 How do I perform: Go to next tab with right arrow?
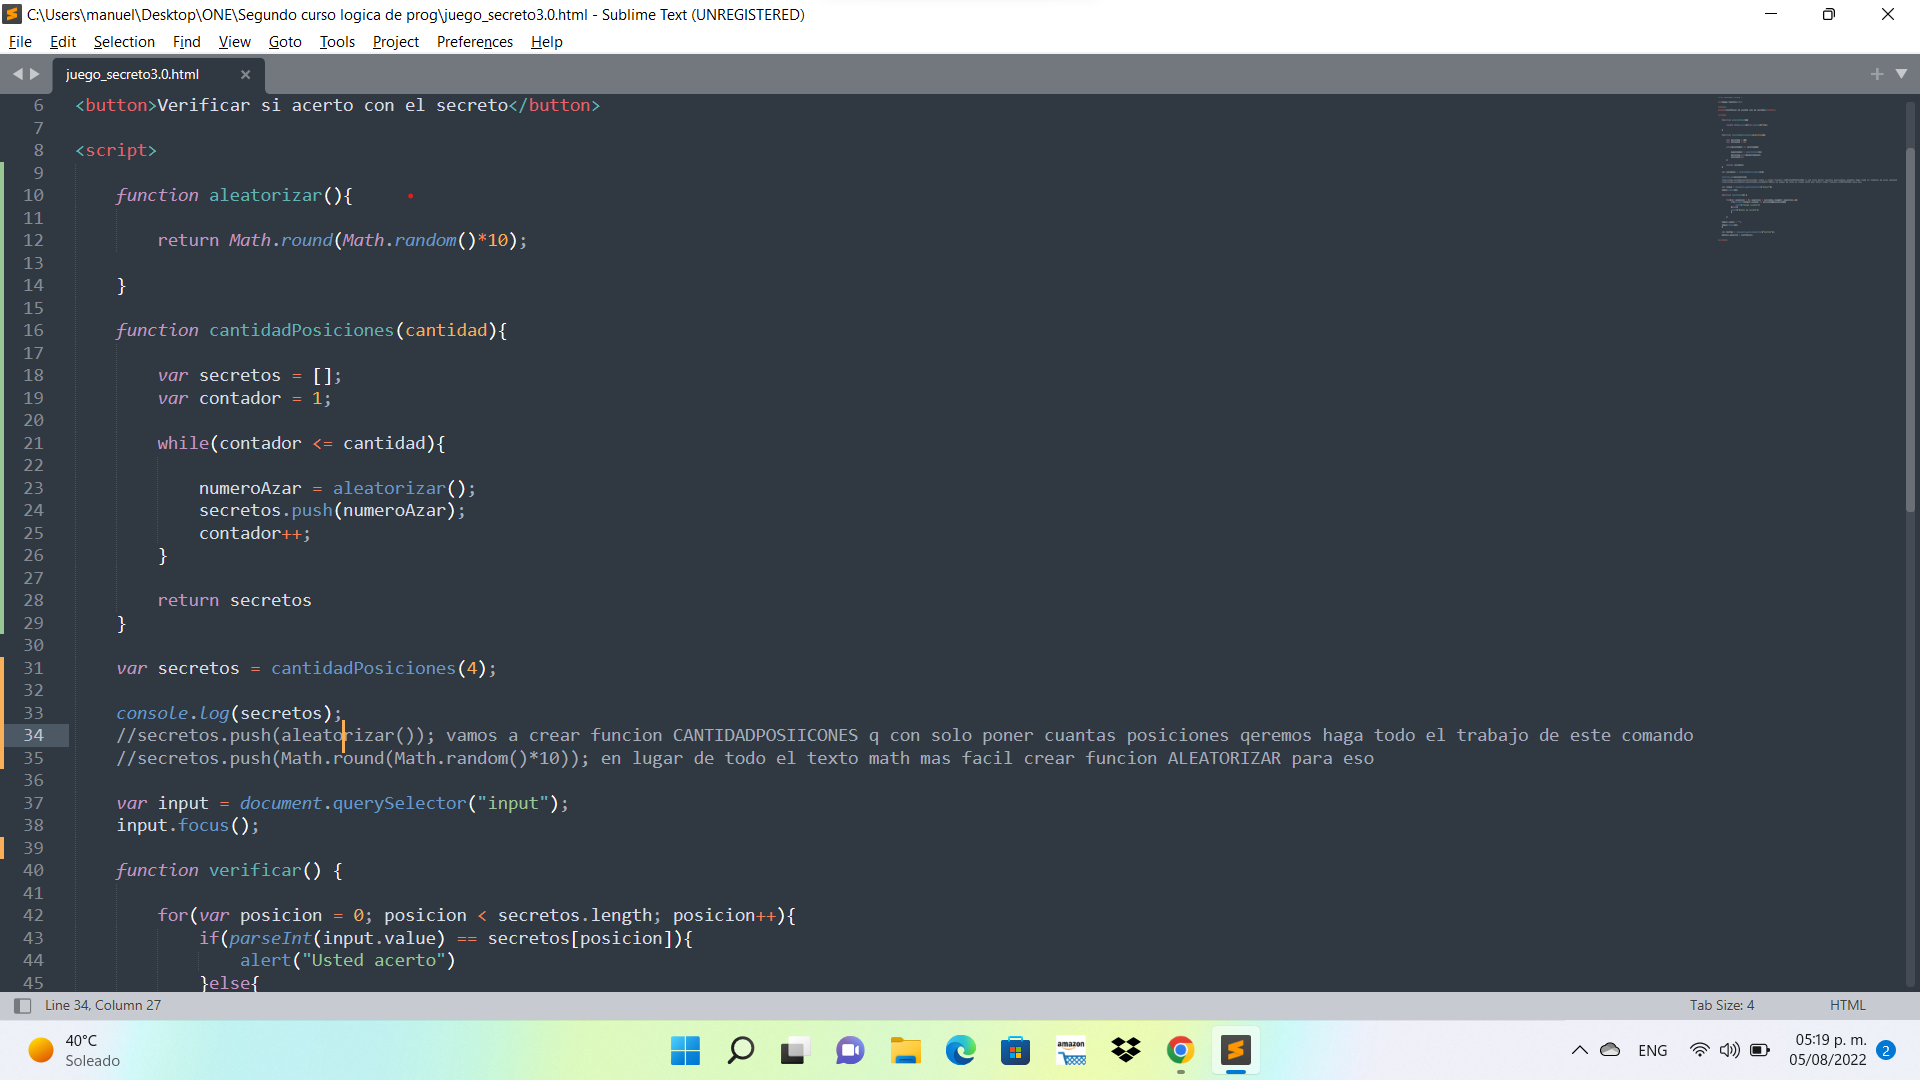click(x=35, y=74)
